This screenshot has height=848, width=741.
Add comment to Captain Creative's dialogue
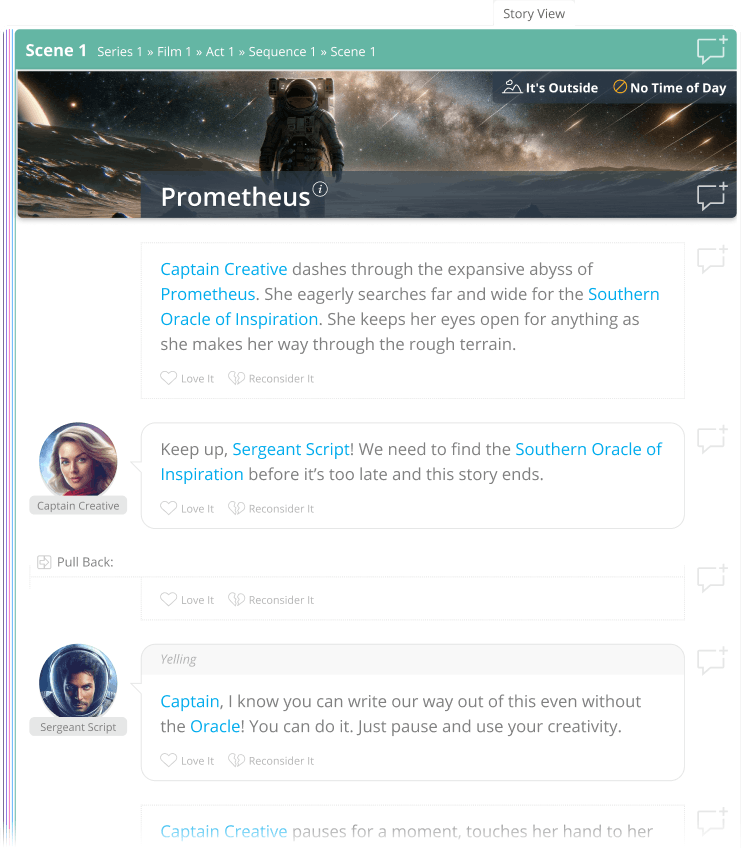click(x=711, y=439)
